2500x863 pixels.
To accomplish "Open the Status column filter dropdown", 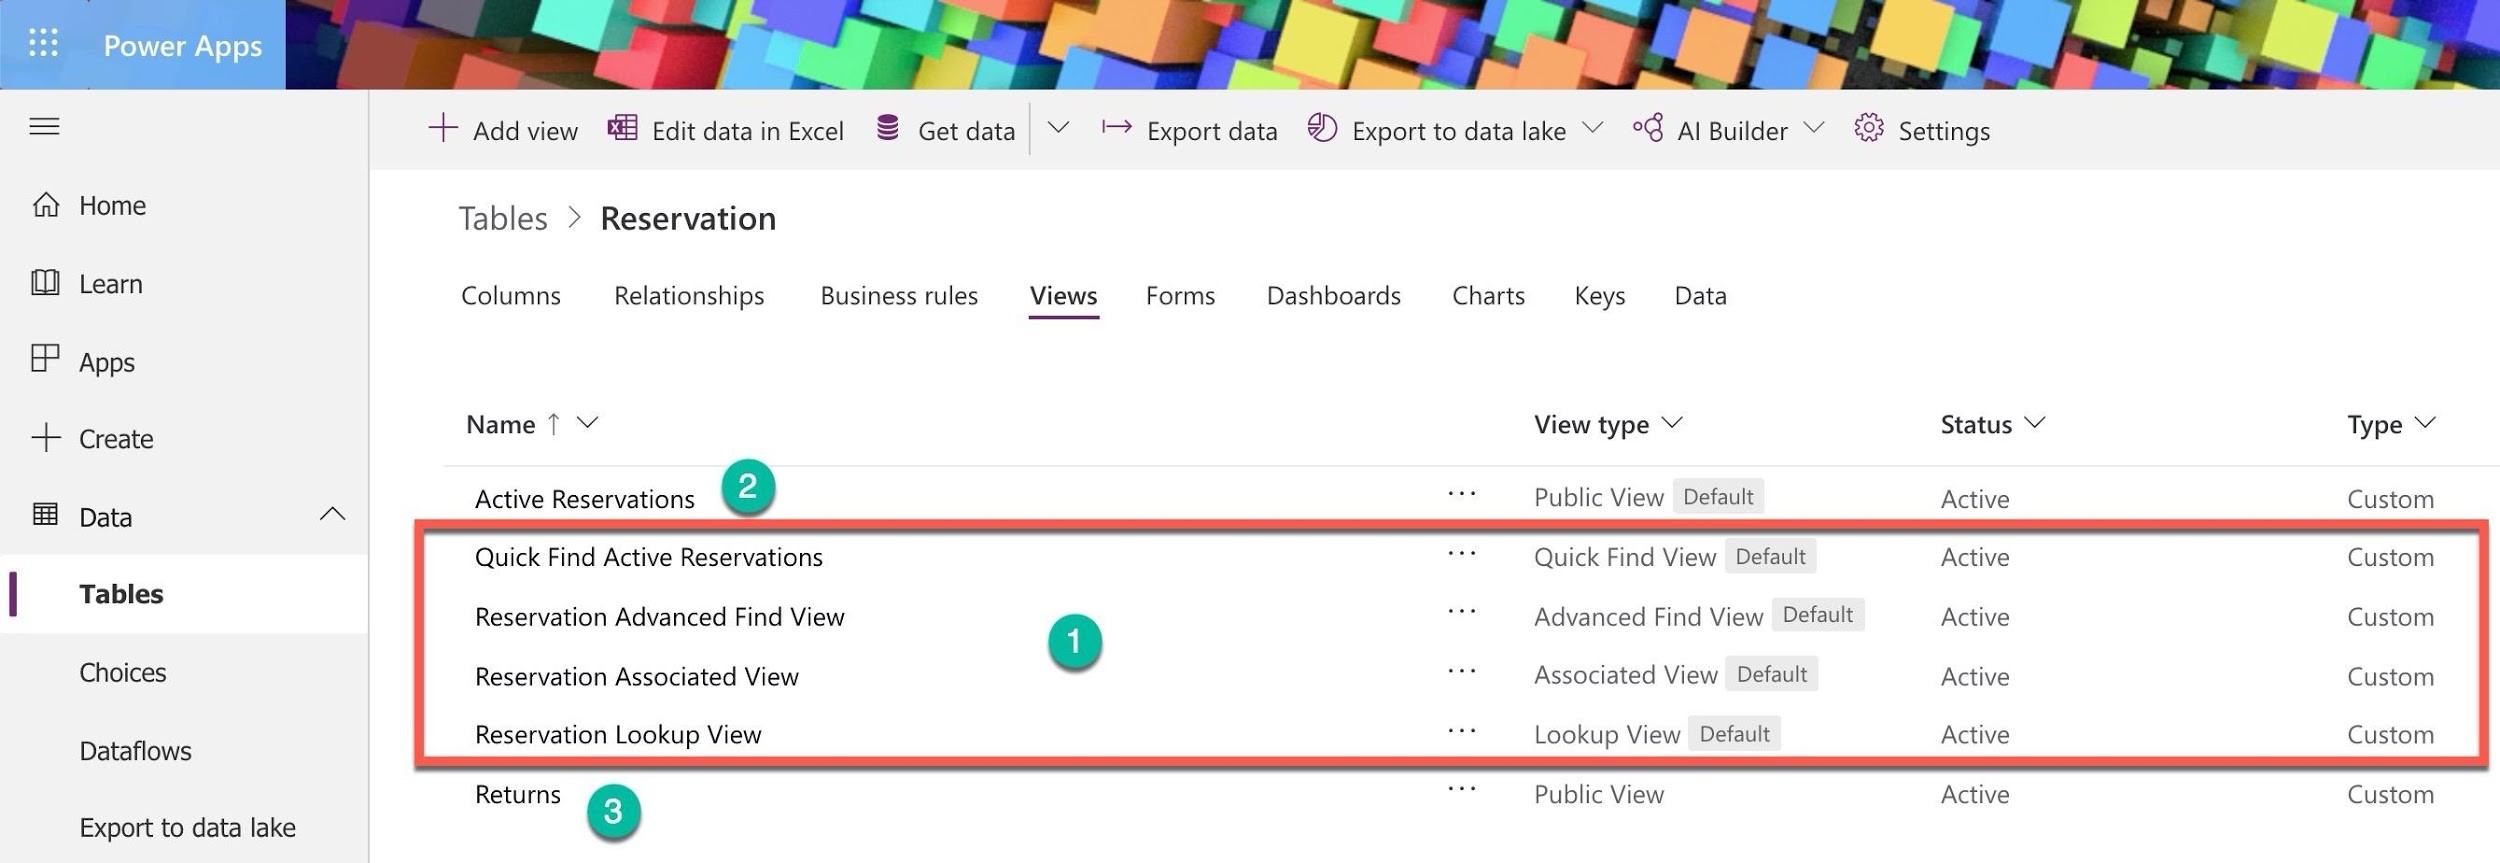I will [x=2034, y=423].
